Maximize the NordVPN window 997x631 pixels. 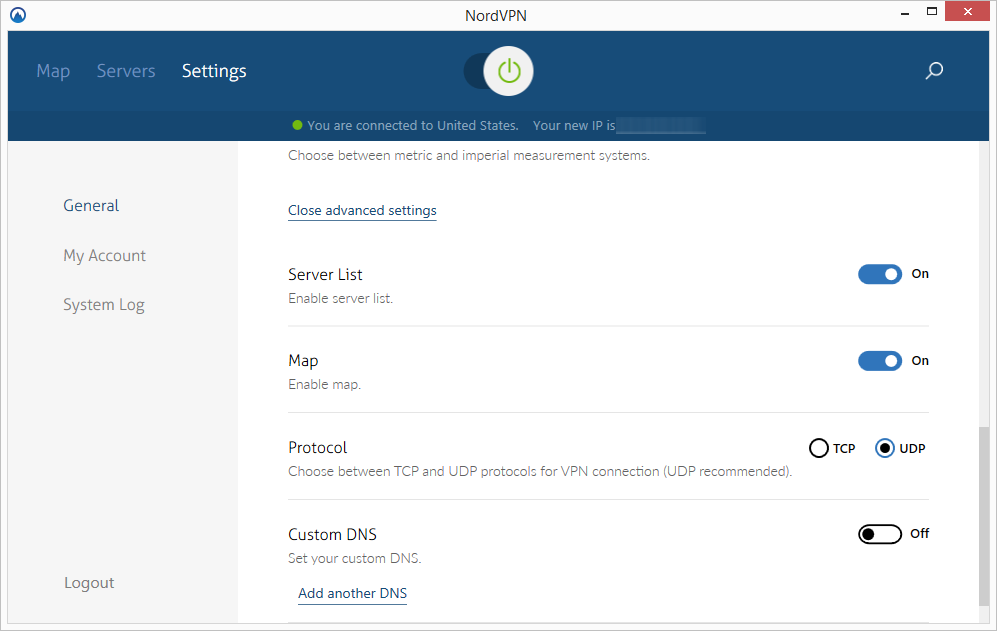point(932,12)
